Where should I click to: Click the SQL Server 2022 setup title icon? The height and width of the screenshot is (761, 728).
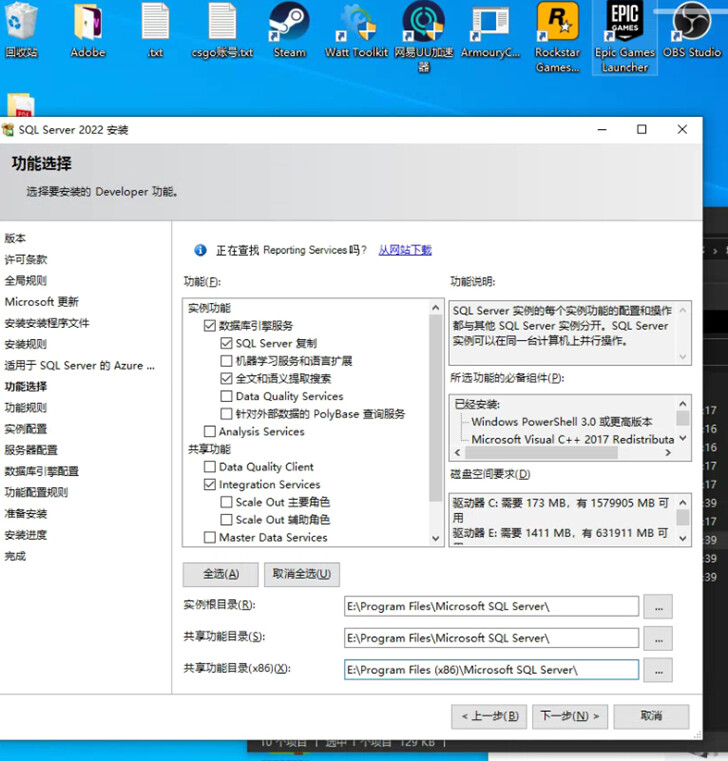click(x=8, y=130)
